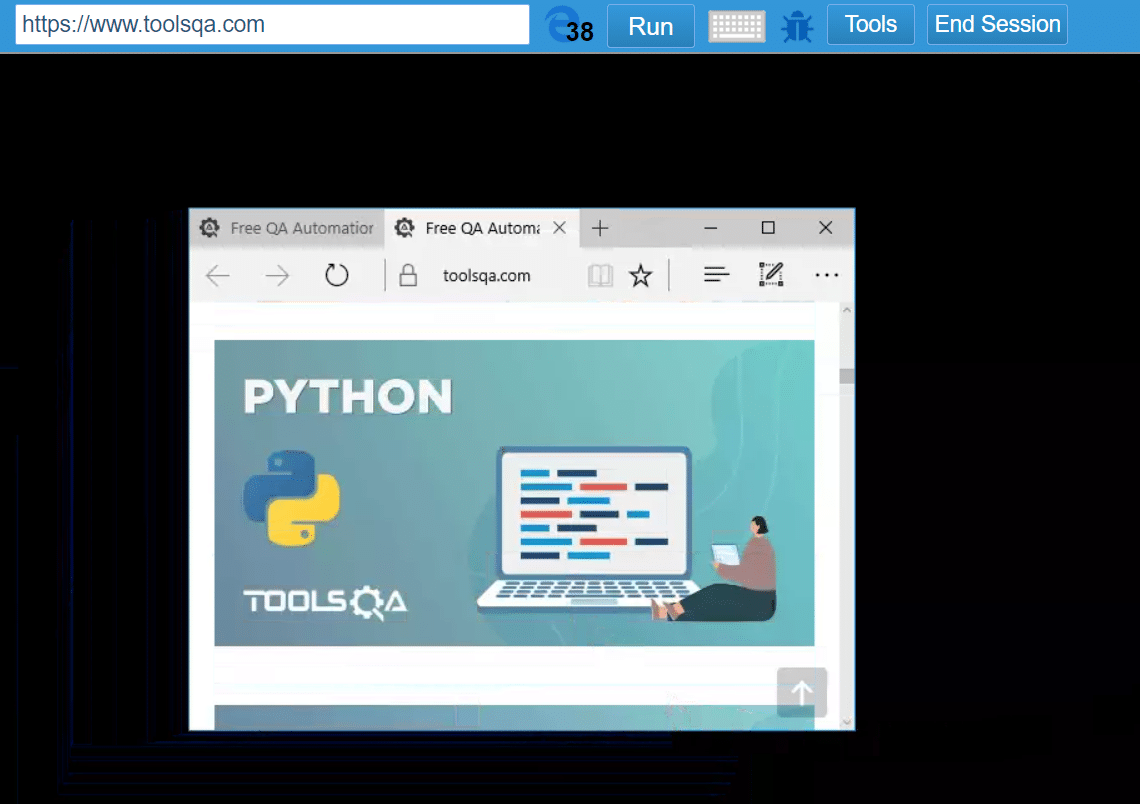Screen dimensions: 1140x804
Task: Open the Hub sidebar in Edge
Action: [x=716, y=274]
